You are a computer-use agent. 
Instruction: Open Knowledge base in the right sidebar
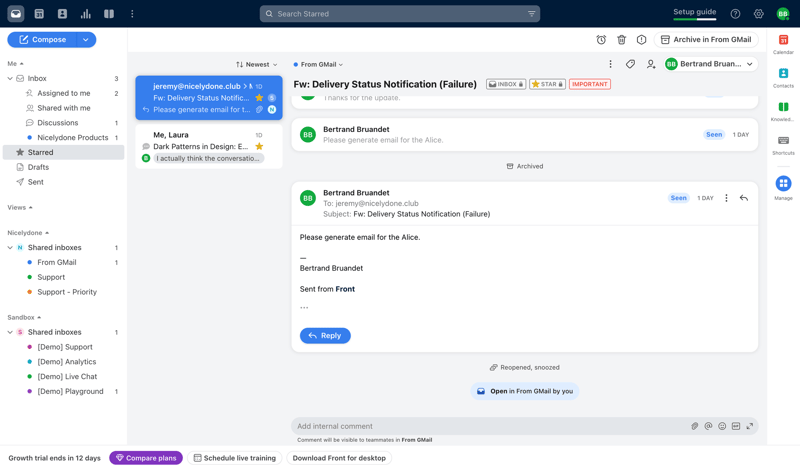tap(783, 111)
